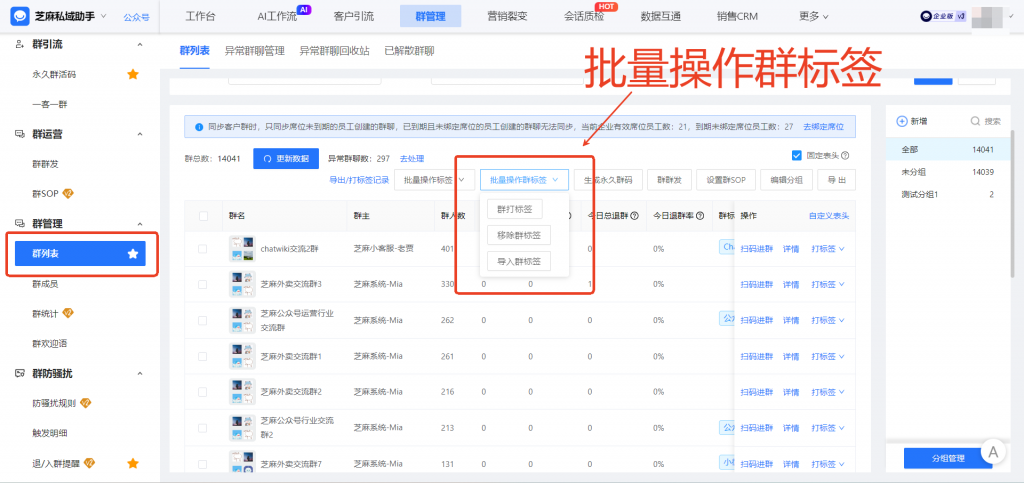Click the 自定义表头 link
This screenshot has width=1024, height=483.
click(829, 216)
